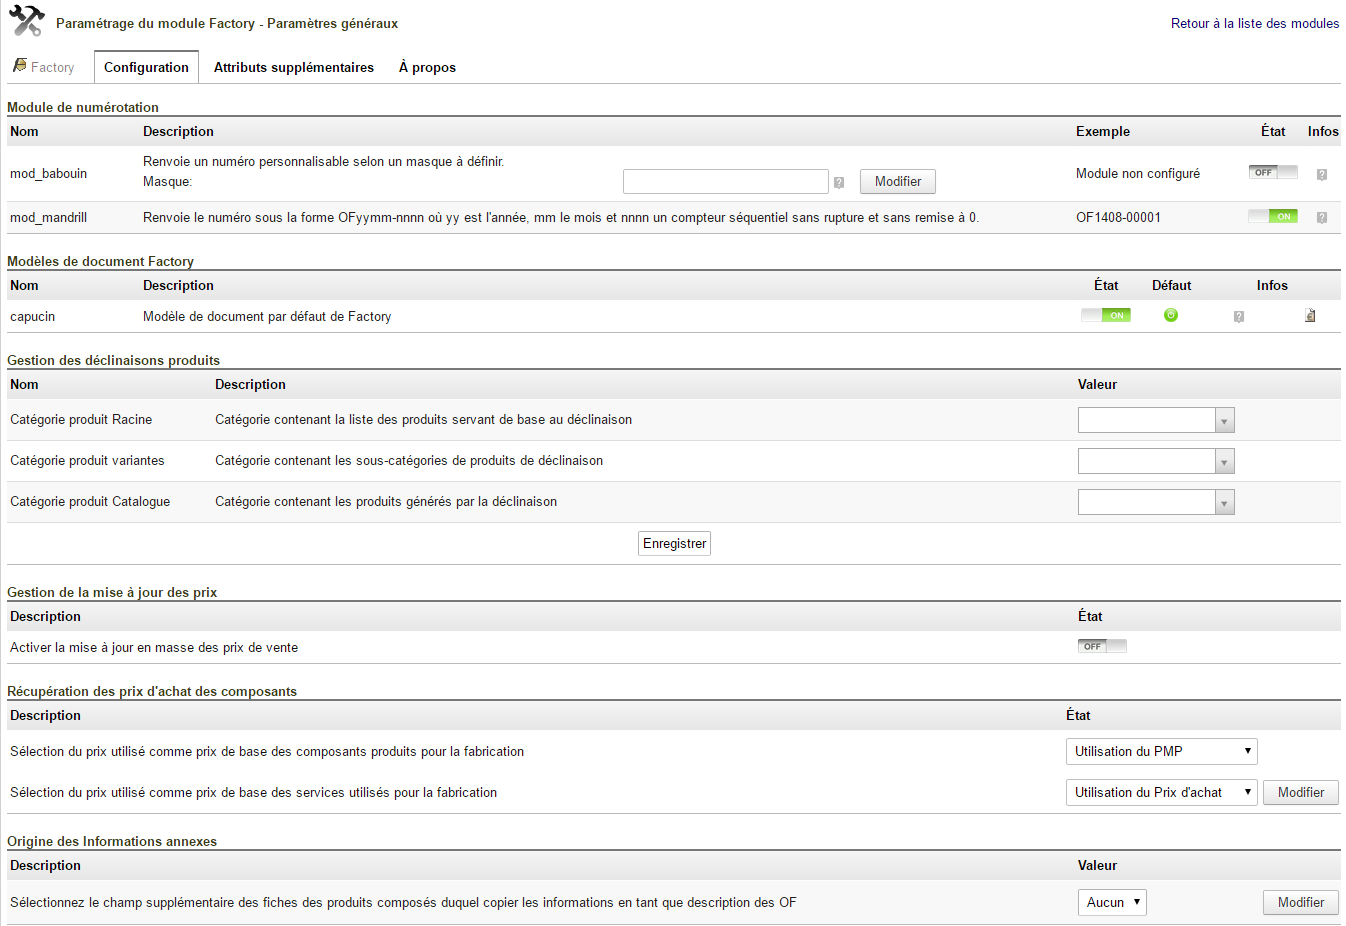Click the green default icon for capucin

1170,315
